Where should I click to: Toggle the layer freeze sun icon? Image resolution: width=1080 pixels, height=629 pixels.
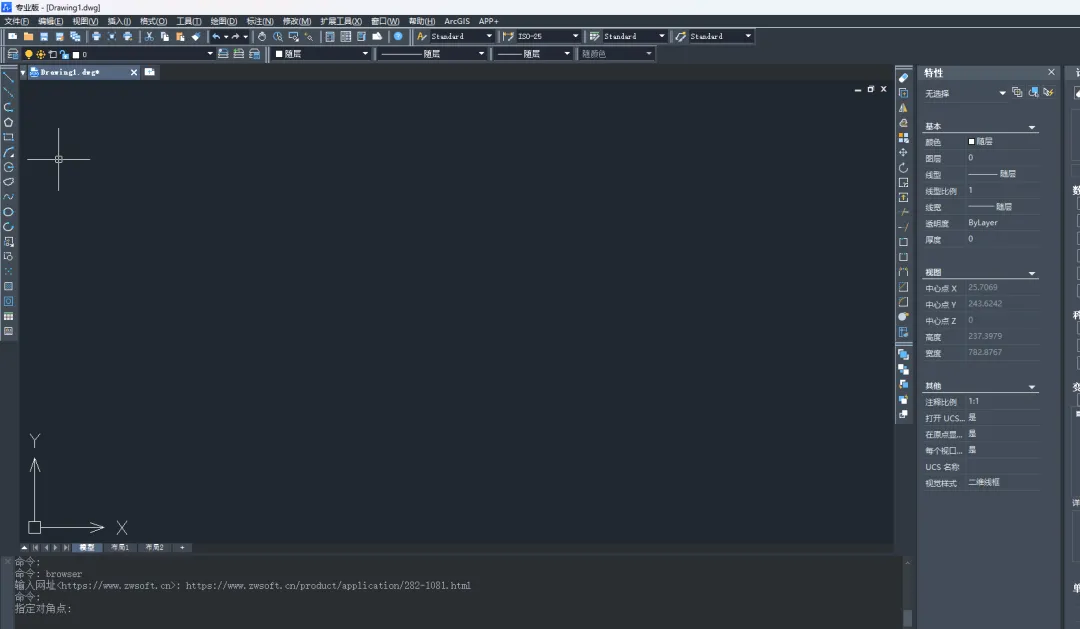(x=41, y=54)
